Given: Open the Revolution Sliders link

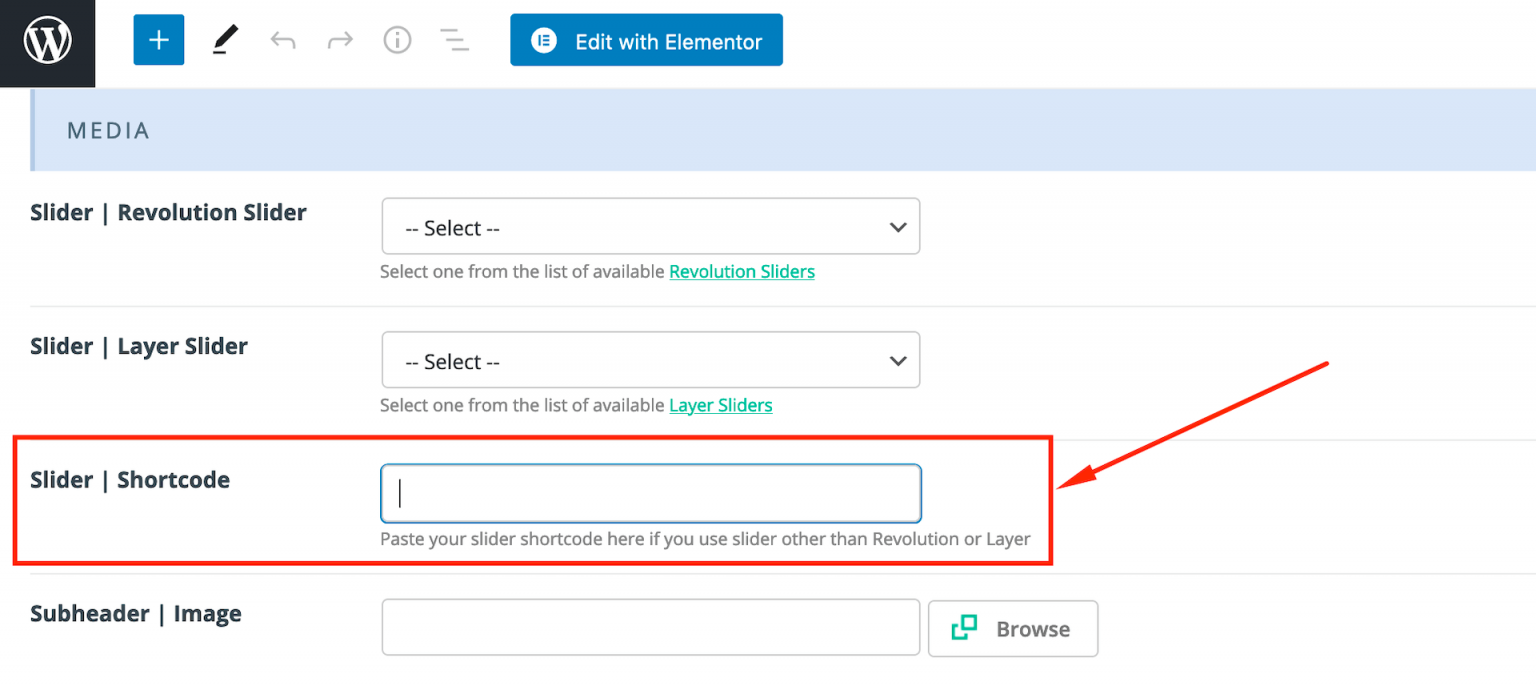Looking at the screenshot, I should point(742,272).
